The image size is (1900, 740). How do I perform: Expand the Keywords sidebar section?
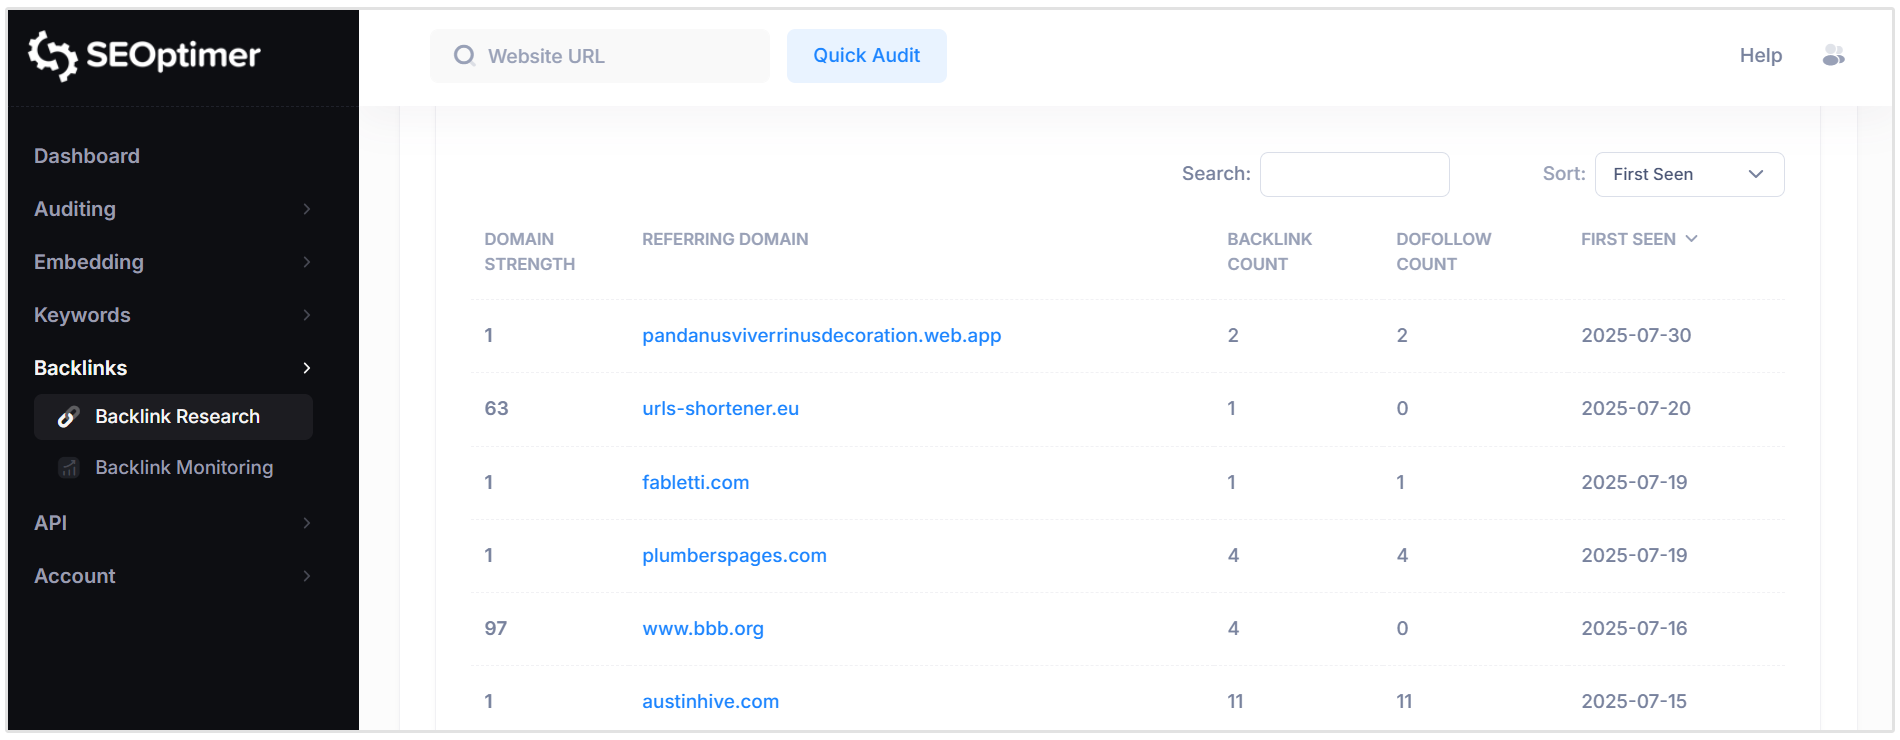[82, 315]
